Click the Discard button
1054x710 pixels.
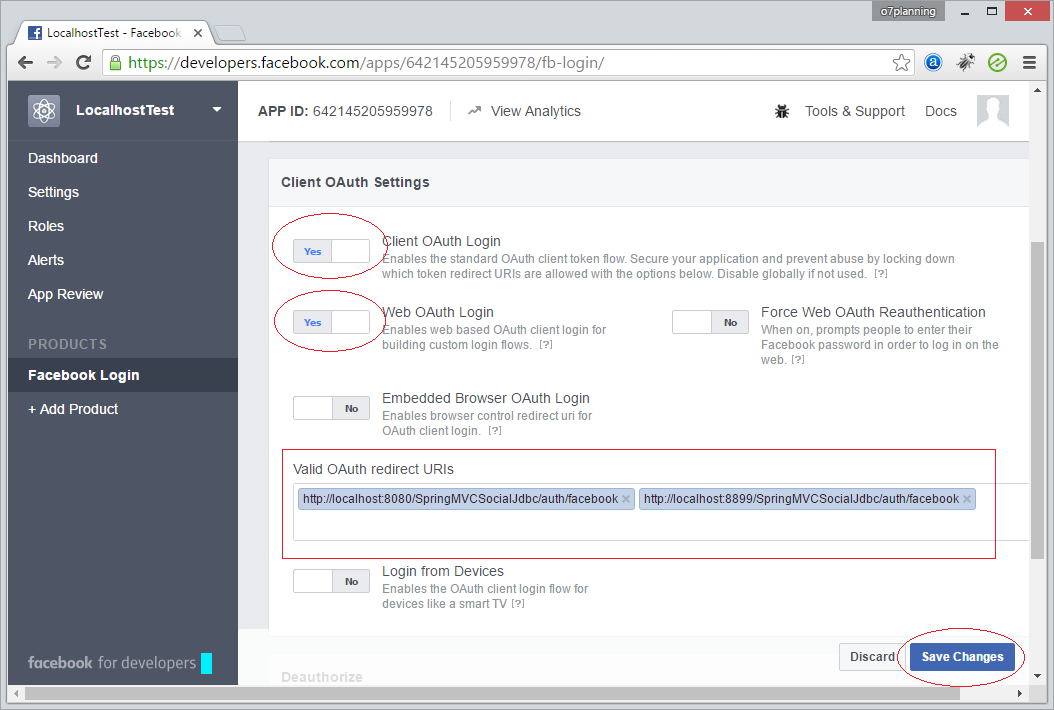tap(872, 657)
